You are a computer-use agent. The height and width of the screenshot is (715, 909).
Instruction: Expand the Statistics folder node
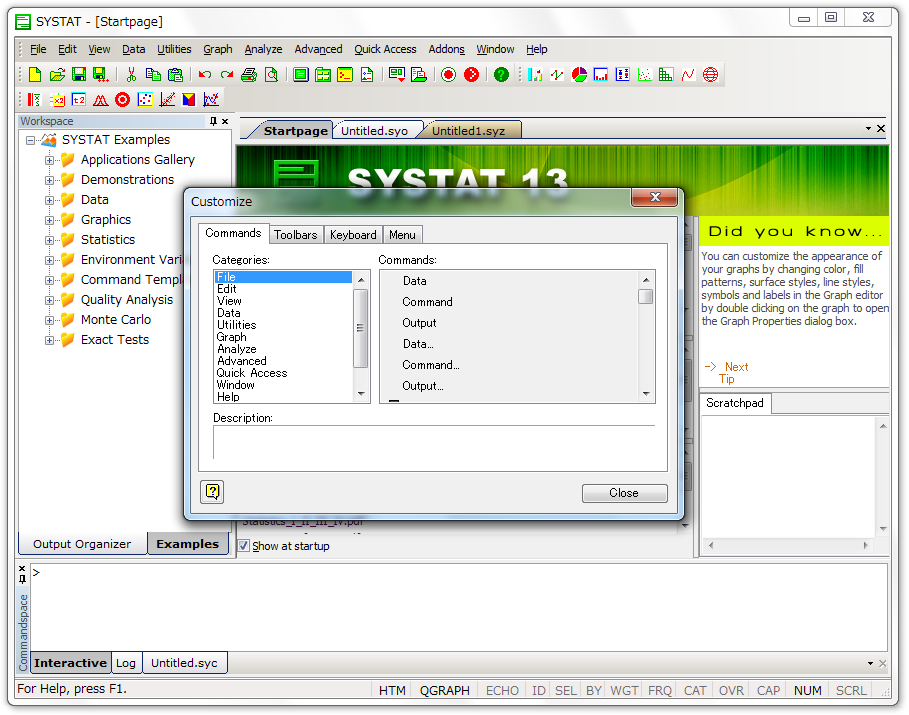(49, 240)
